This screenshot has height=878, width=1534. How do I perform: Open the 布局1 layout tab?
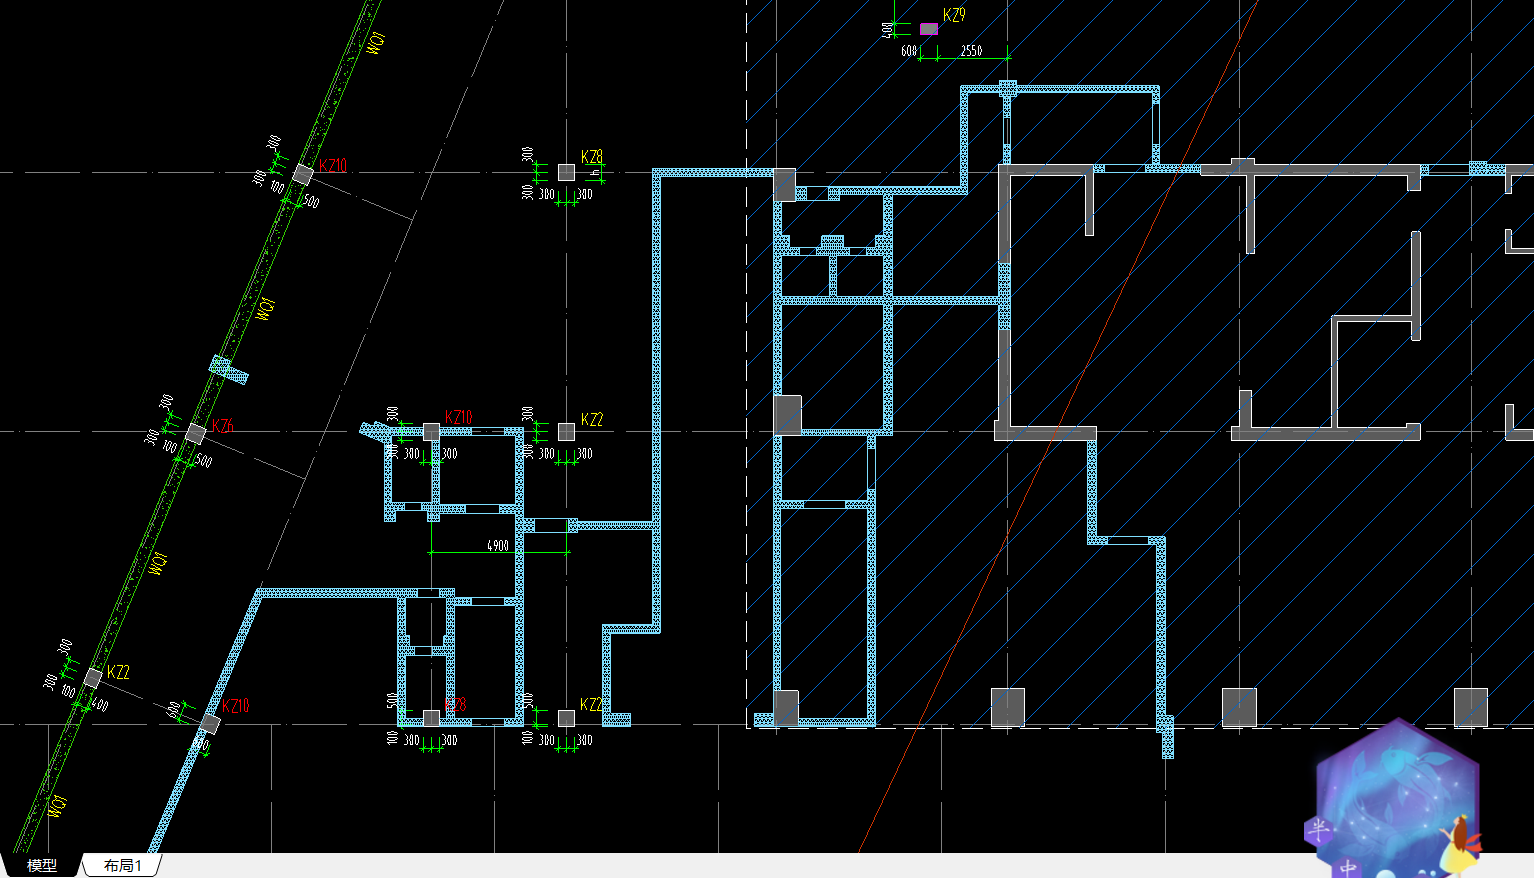point(122,865)
